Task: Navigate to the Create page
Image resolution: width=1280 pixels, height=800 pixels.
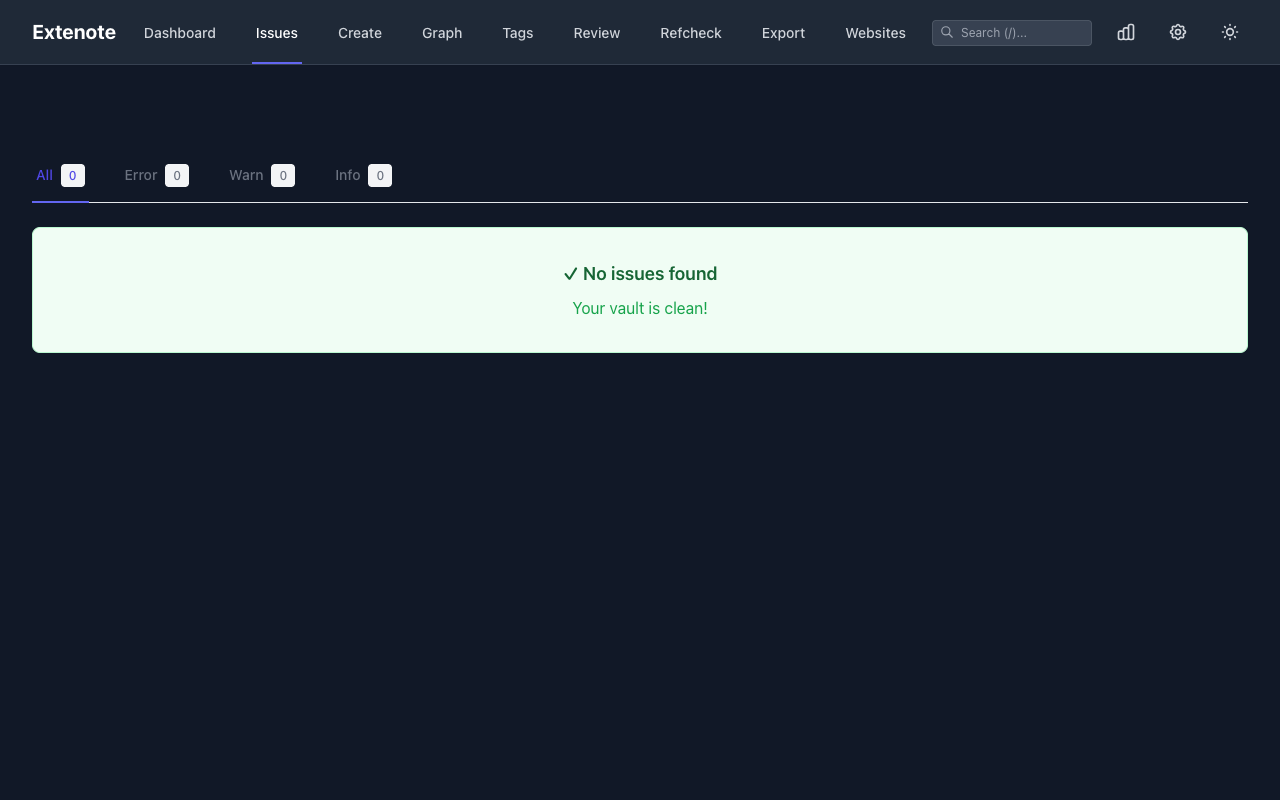Action: point(360,33)
